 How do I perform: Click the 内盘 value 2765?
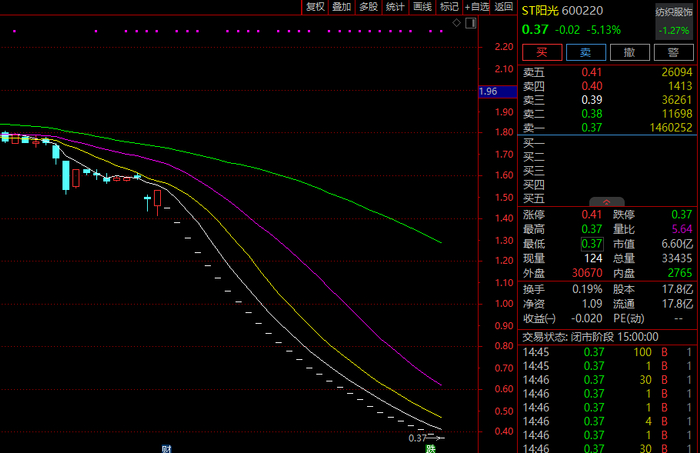[x=679, y=273]
